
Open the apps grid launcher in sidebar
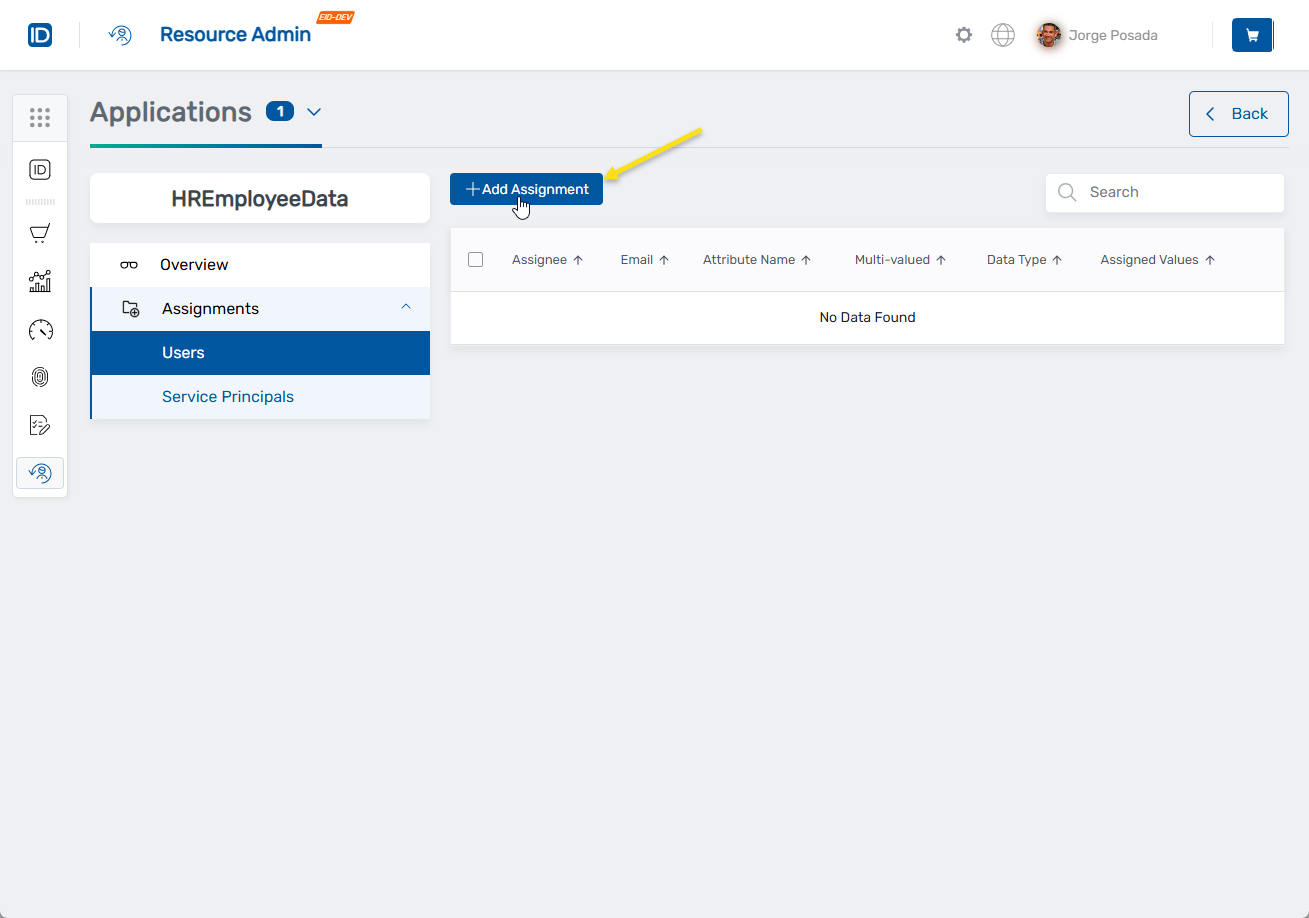tap(40, 117)
